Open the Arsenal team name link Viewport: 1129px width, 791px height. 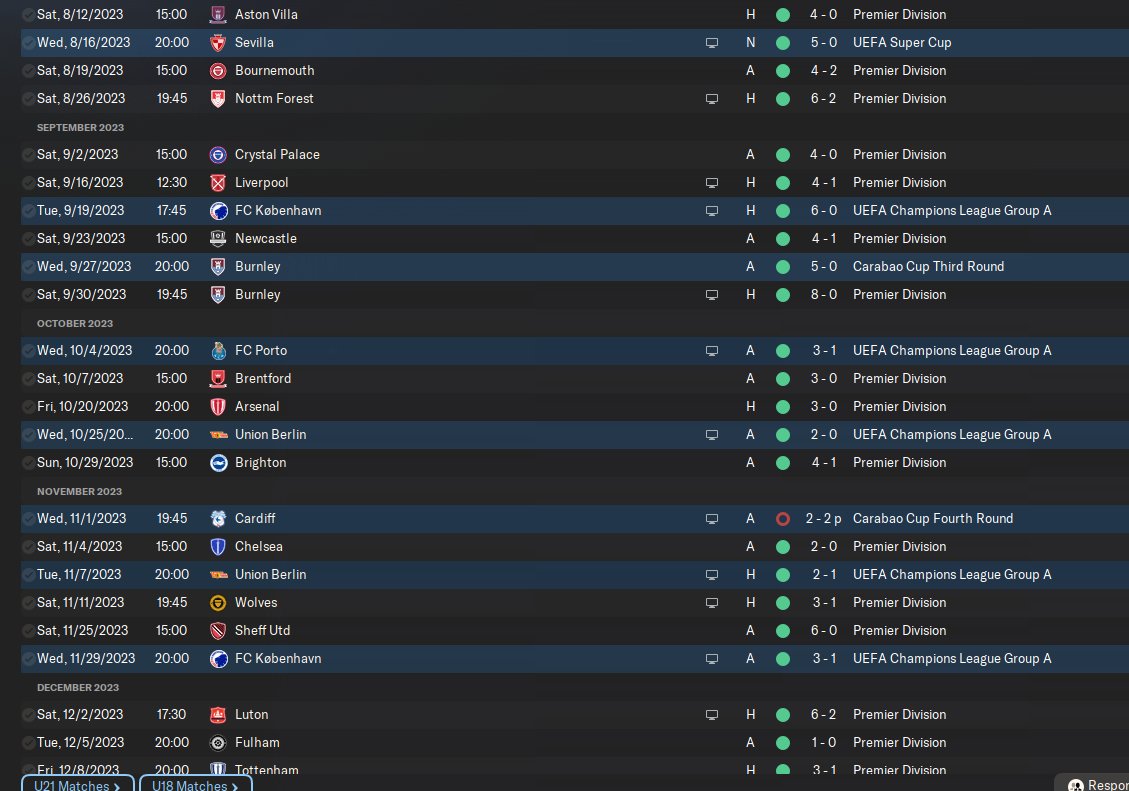[257, 407]
